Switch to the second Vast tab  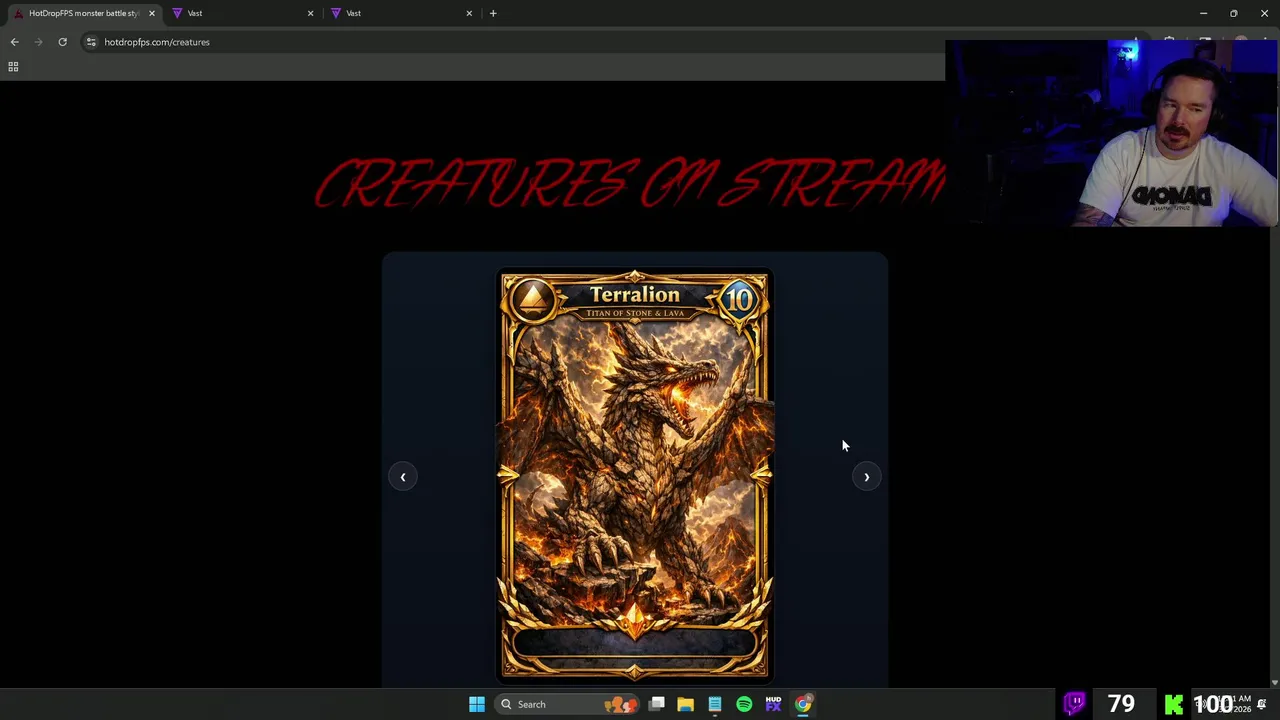tap(399, 13)
